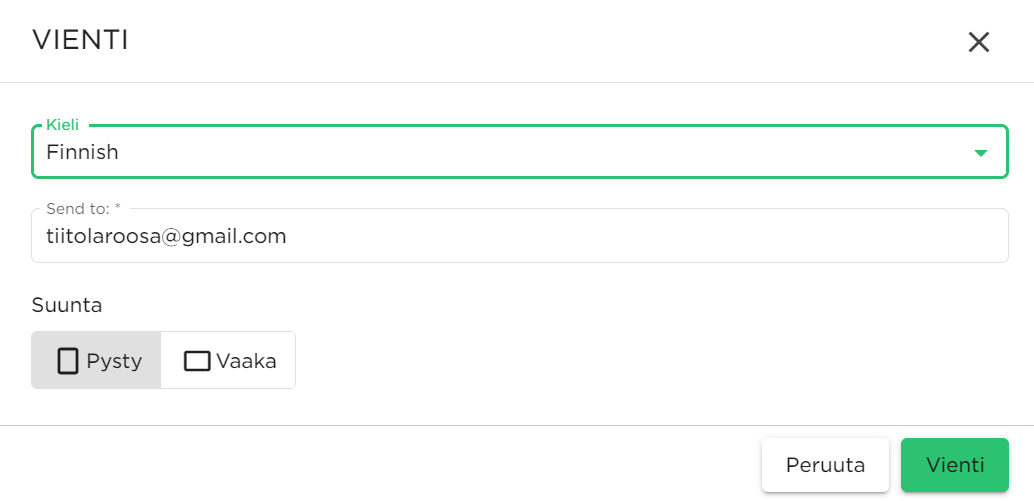Click inside the Send to email field
The image size is (1034, 501).
click(520, 235)
